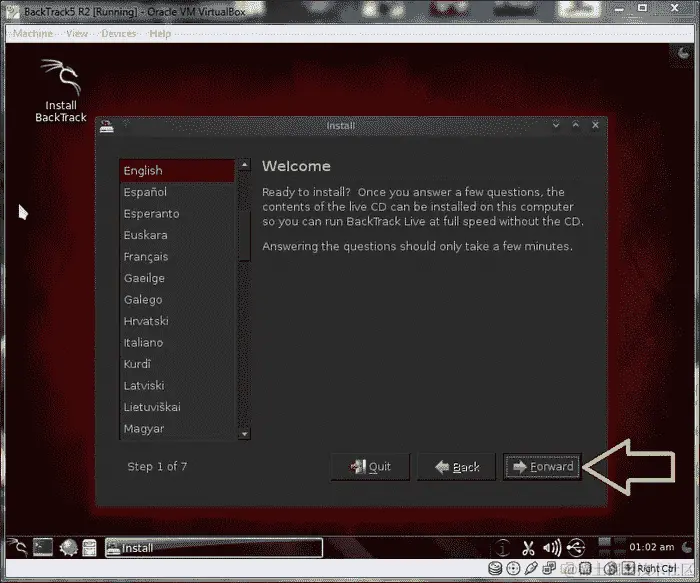Click the language list scroll-down arrow

pyautogui.click(x=244, y=433)
